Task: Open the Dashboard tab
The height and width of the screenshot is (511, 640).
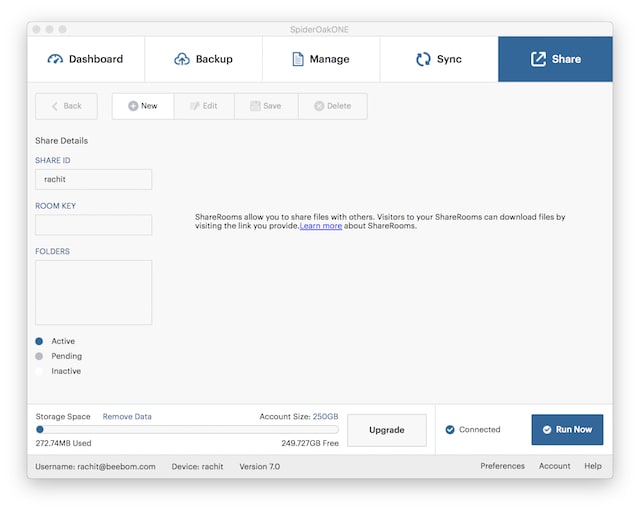Action: 86,59
